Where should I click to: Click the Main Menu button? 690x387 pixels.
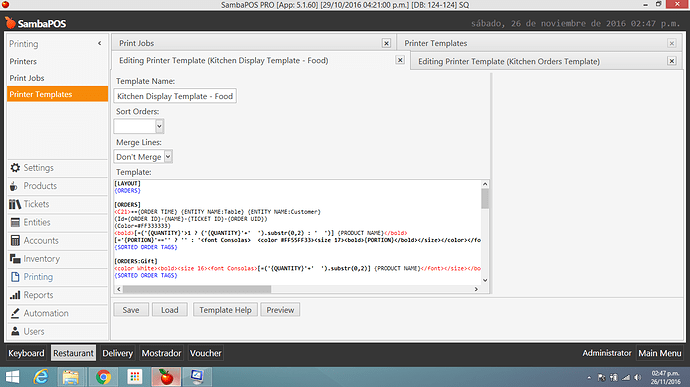point(660,353)
